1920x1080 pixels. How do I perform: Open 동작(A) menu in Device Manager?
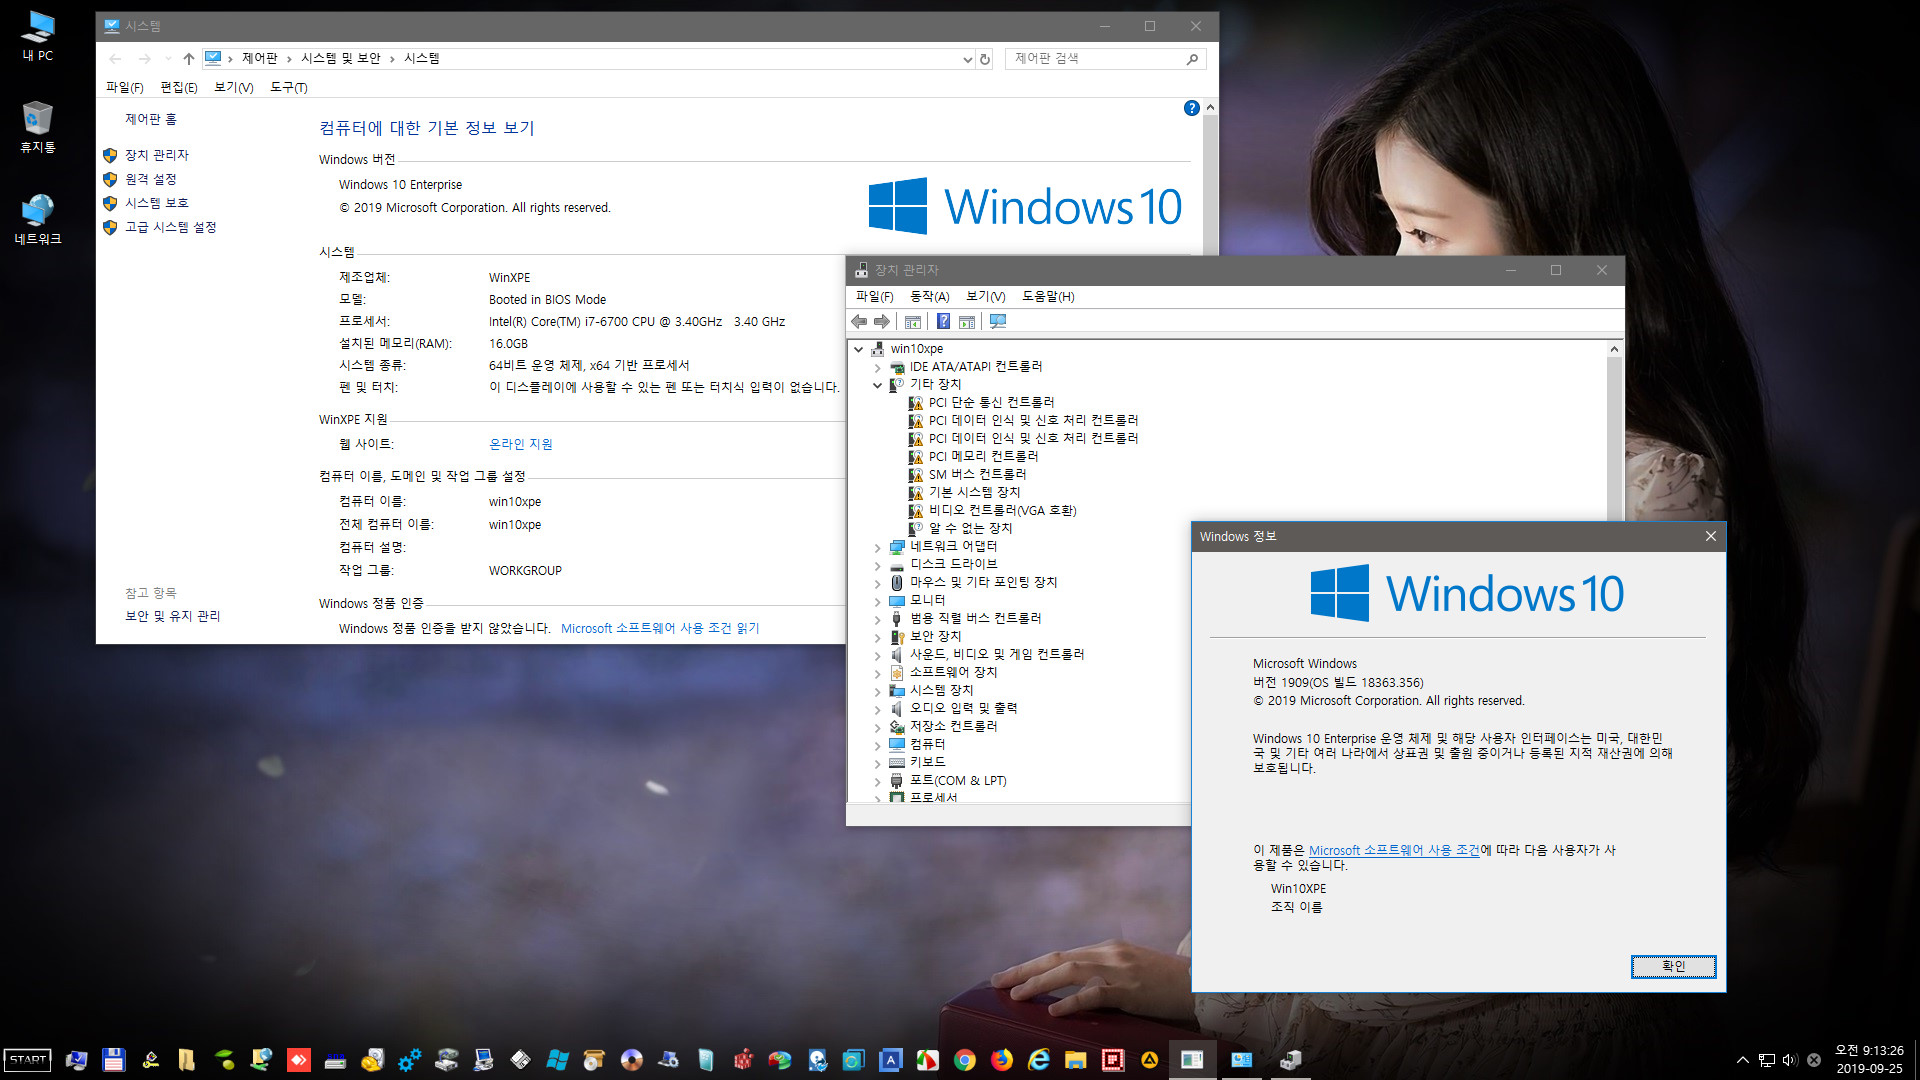tap(930, 297)
